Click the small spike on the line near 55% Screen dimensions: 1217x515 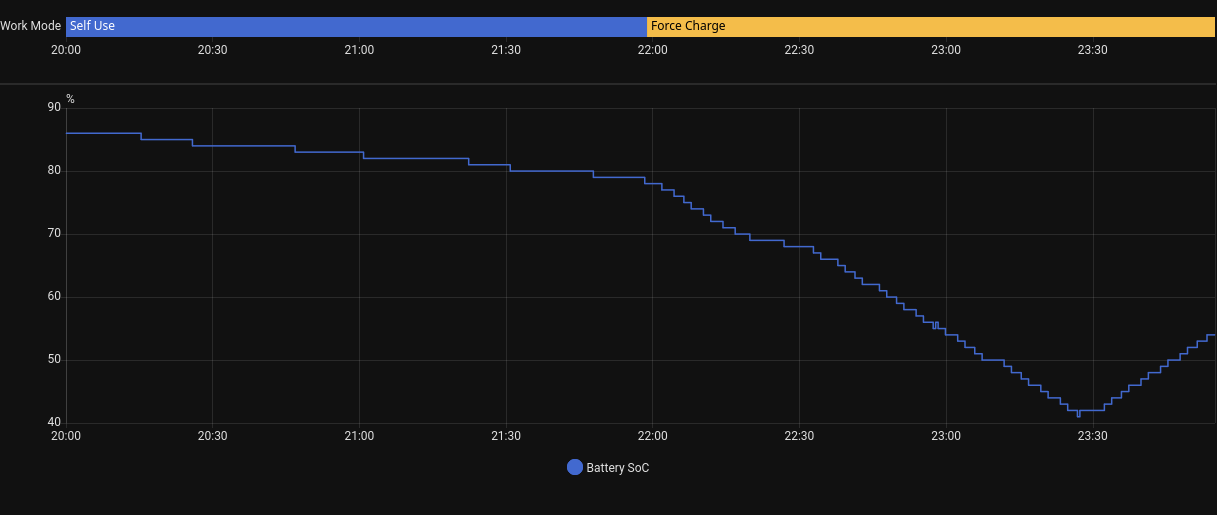936,323
